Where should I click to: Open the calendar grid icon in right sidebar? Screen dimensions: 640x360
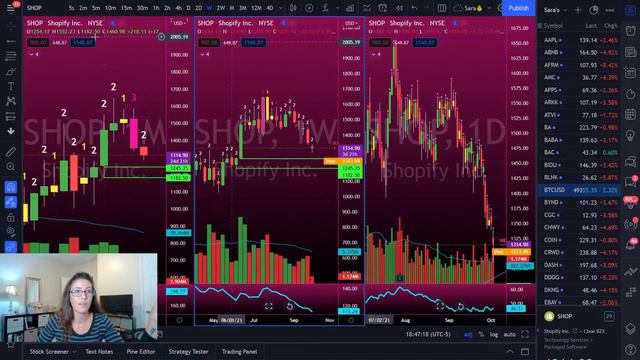[630, 114]
